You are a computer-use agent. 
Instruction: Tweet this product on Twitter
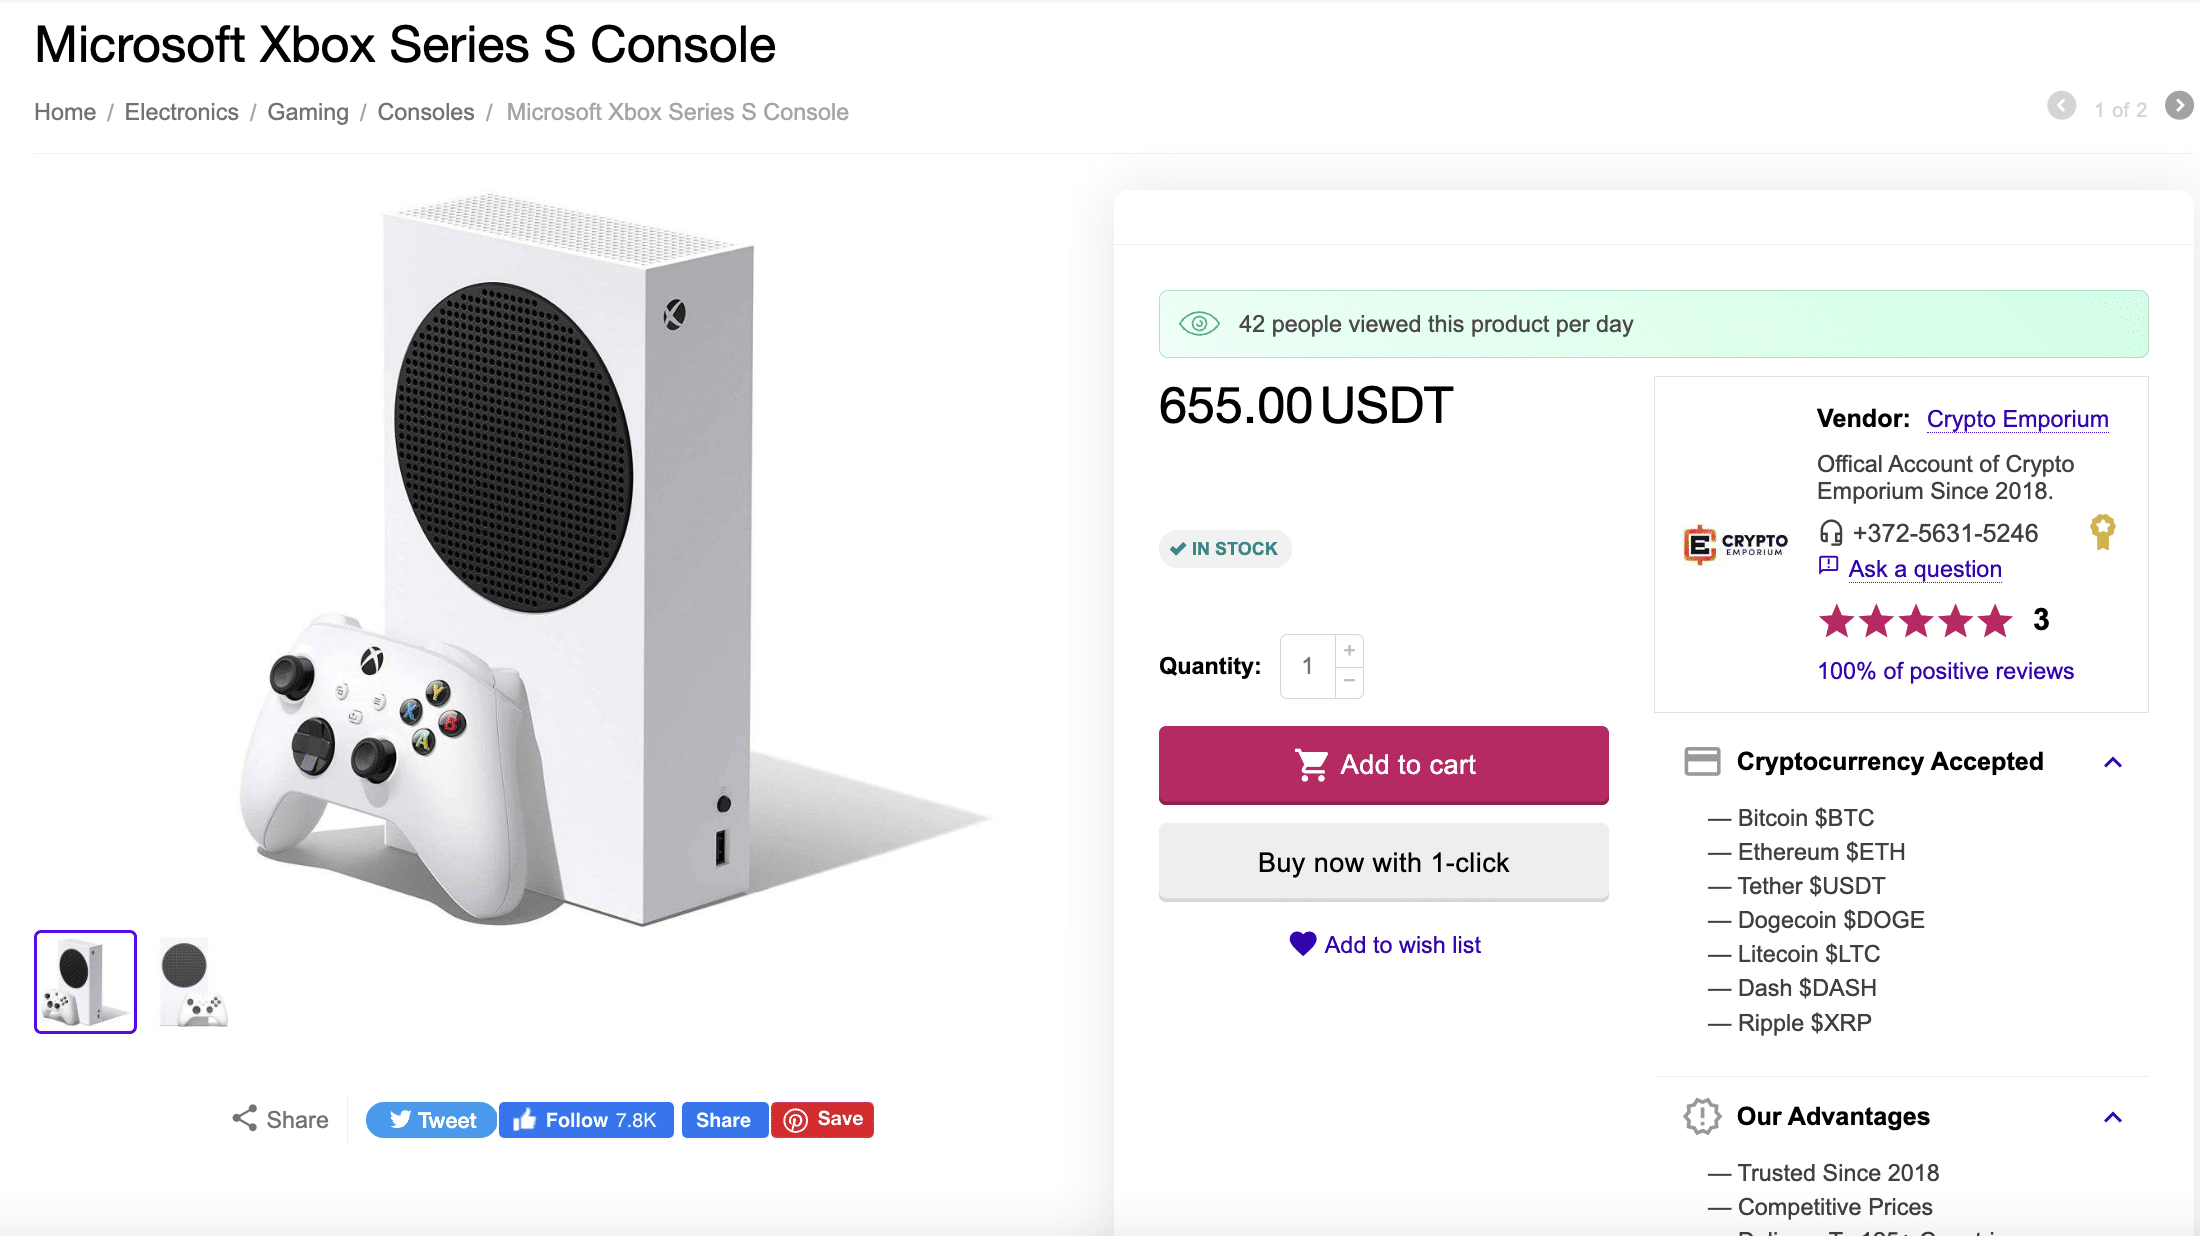431,1120
